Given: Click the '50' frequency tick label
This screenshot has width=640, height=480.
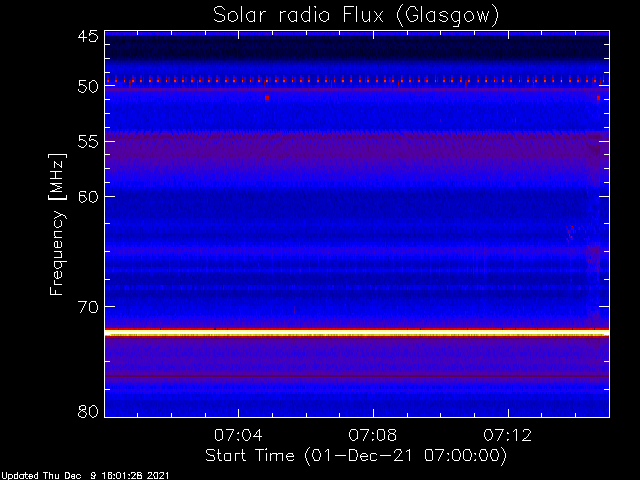Looking at the screenshot, I should (88, 86).
